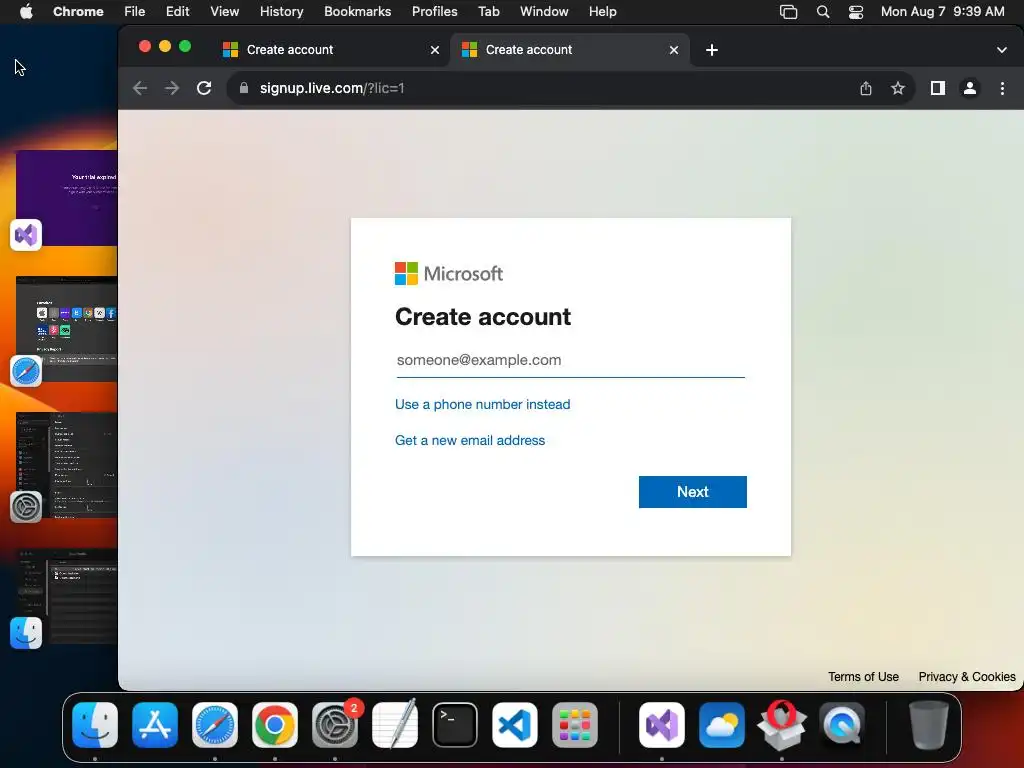
Task: Open Launchpad from the Dock
Action: click(x=575, y=725)
